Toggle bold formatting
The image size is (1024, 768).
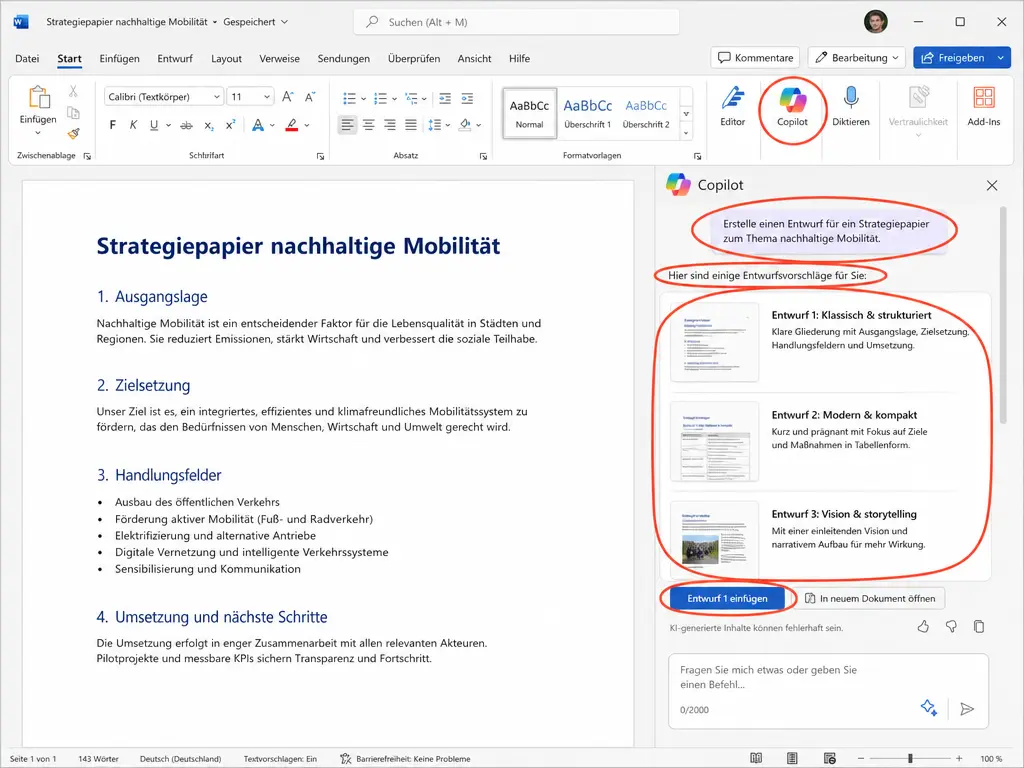[112, 125]
